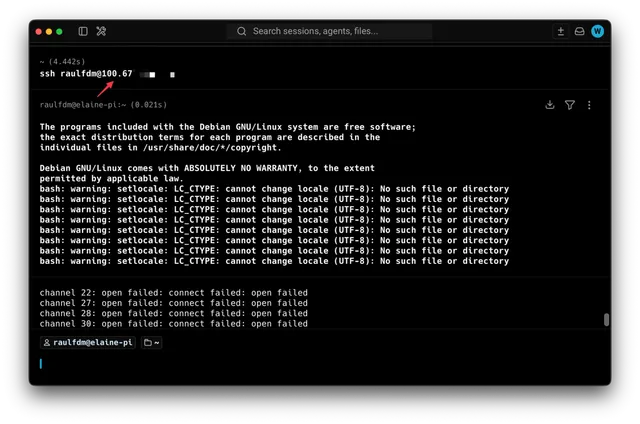Open the inbox tray icon
Viewport: 640px width, 424px height.
point(579,31)
